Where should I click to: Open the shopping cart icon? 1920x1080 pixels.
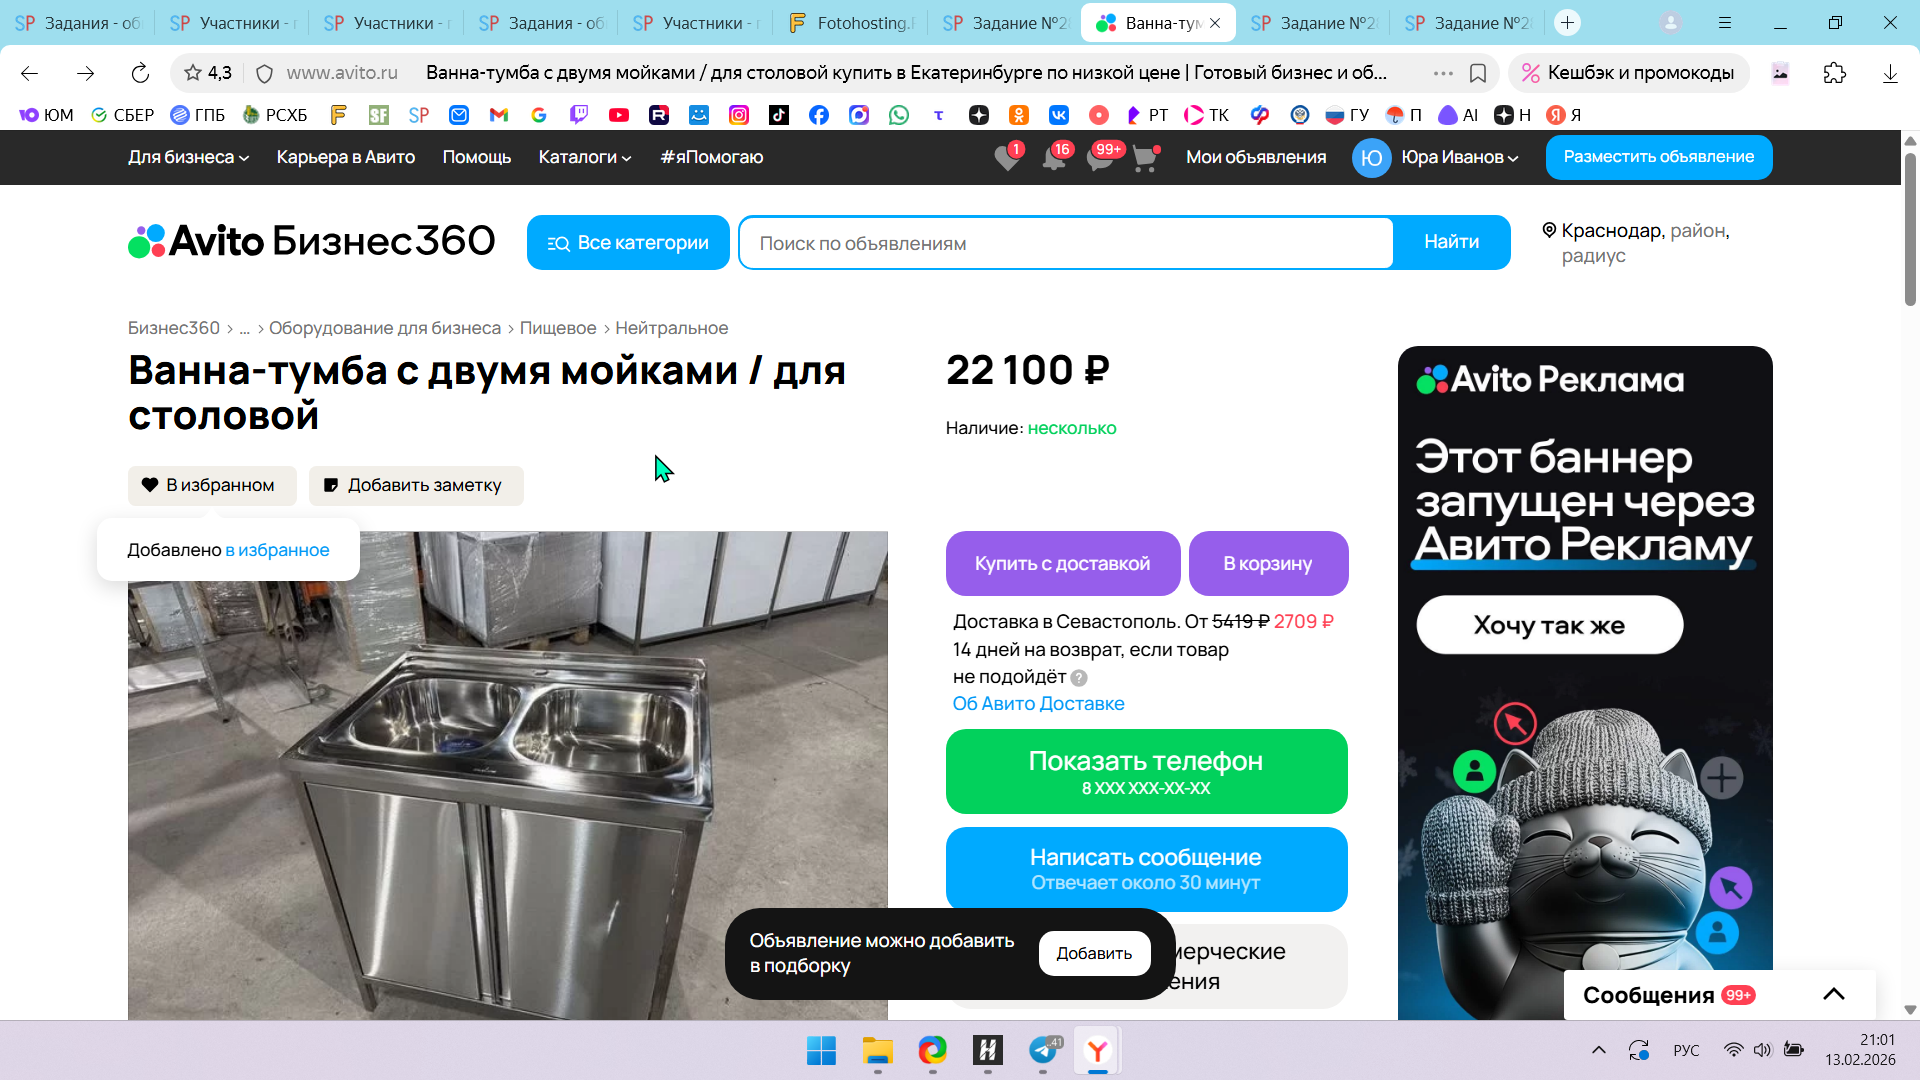click(1144, 158)
